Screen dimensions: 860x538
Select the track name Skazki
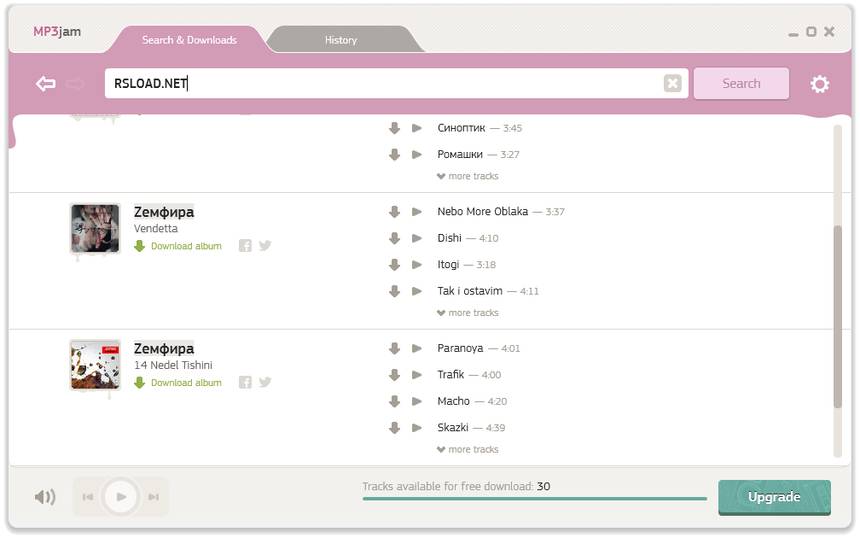(453, 427)
